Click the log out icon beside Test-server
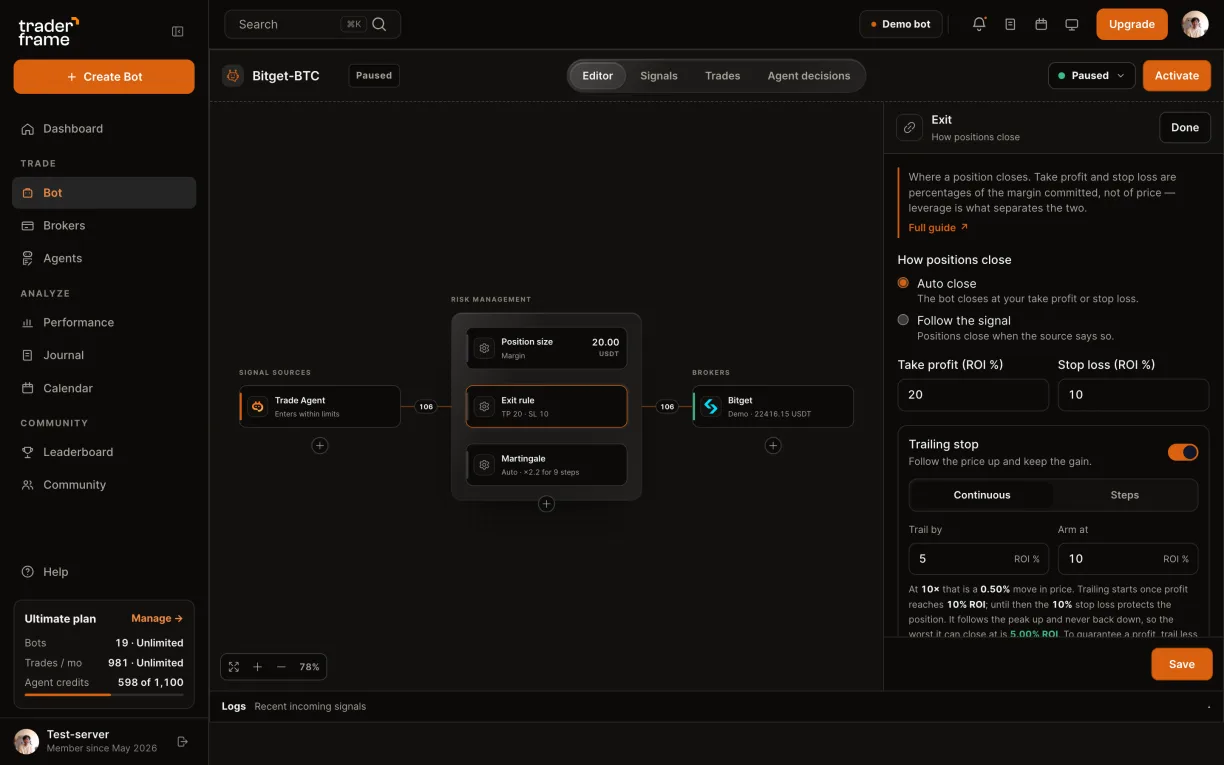The height and width of the screenshot is (765, 1224). tap(182, 741)
